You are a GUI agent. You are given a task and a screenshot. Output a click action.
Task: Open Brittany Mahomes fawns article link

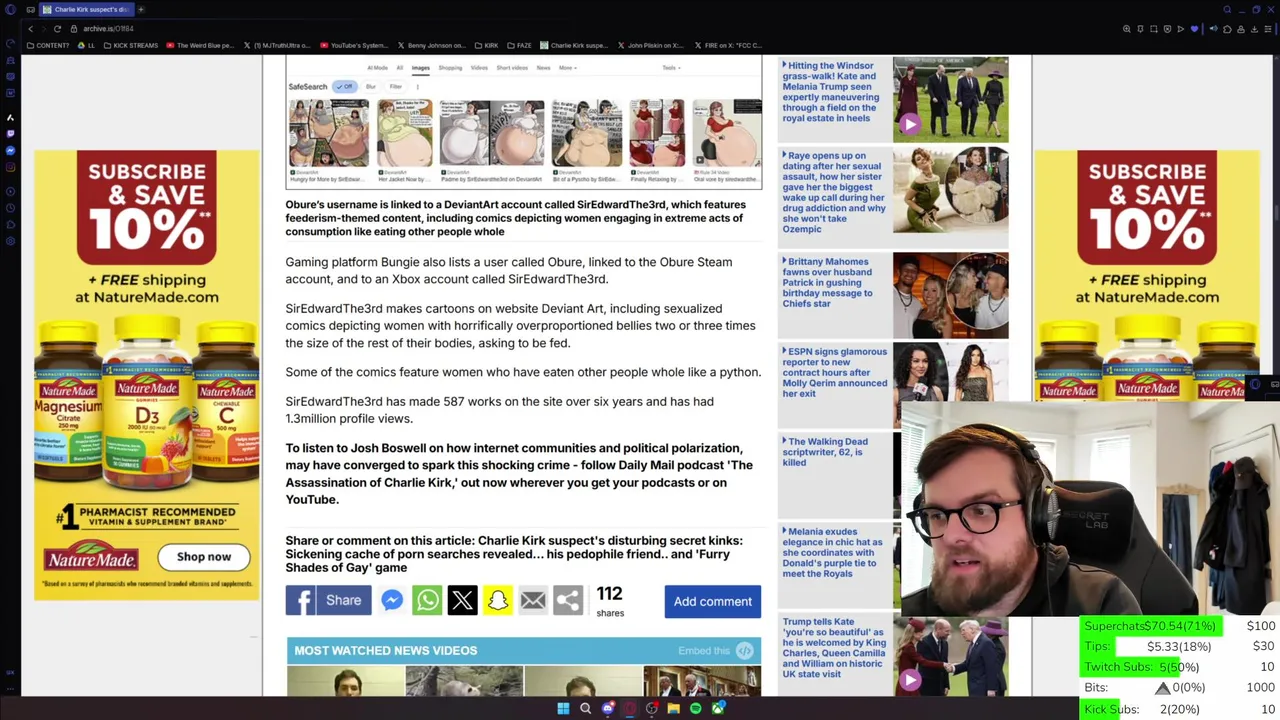coord(828,282)
